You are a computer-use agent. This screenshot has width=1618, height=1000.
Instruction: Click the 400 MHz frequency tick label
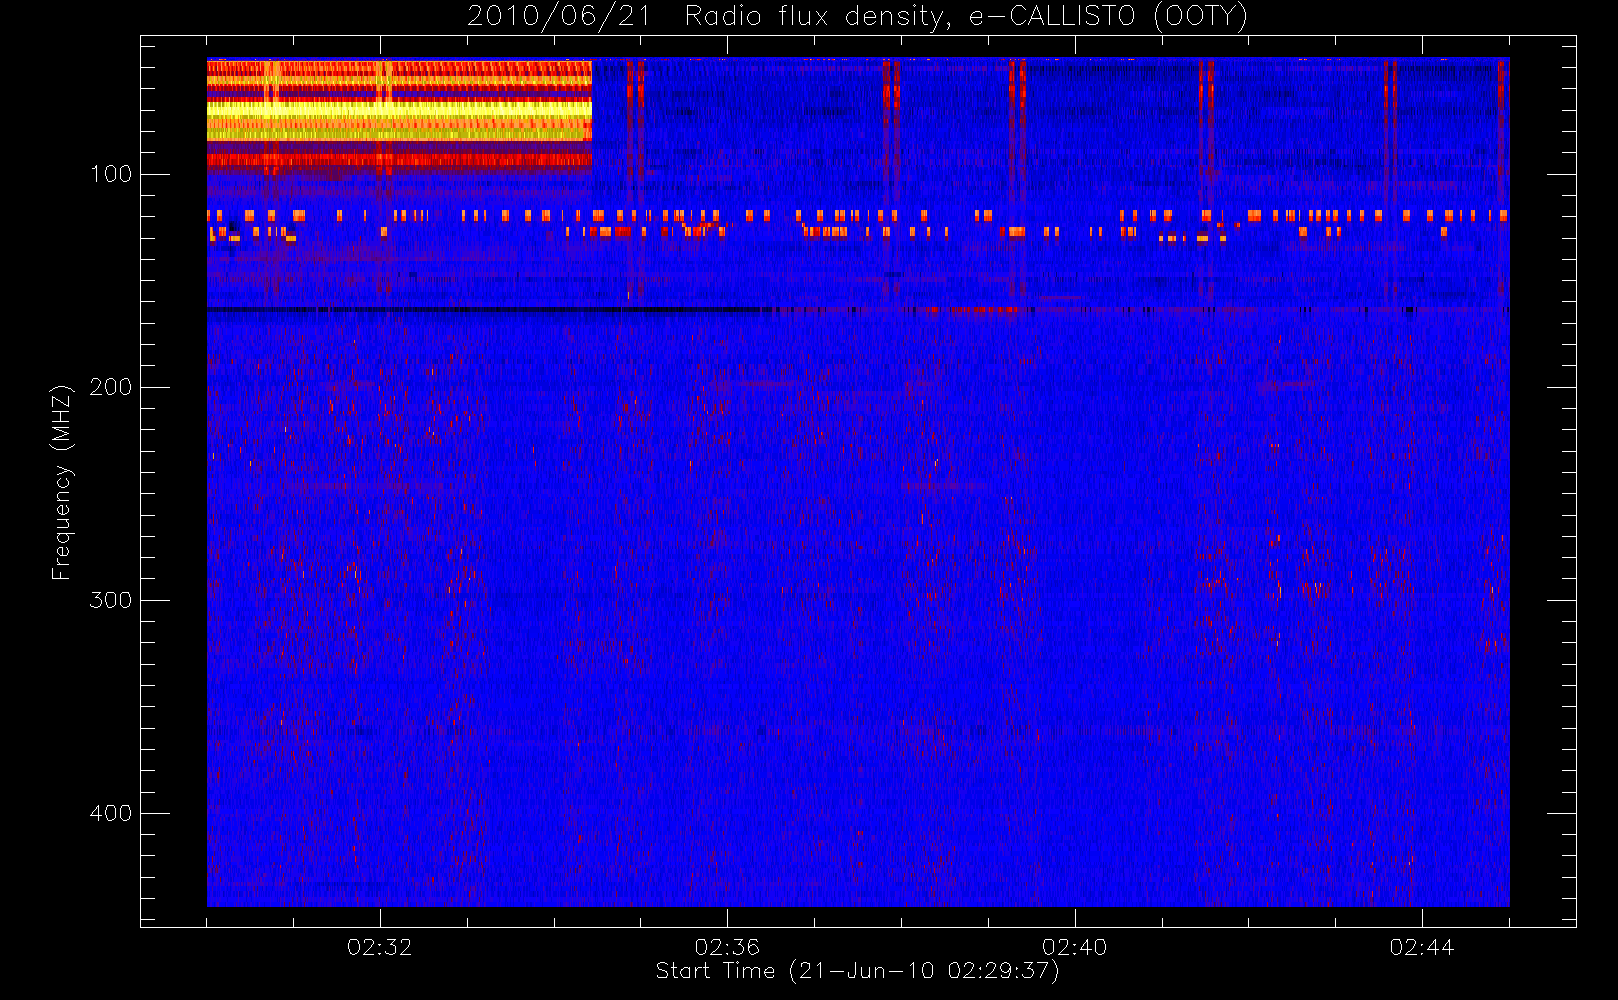click(x=111, y=813)
